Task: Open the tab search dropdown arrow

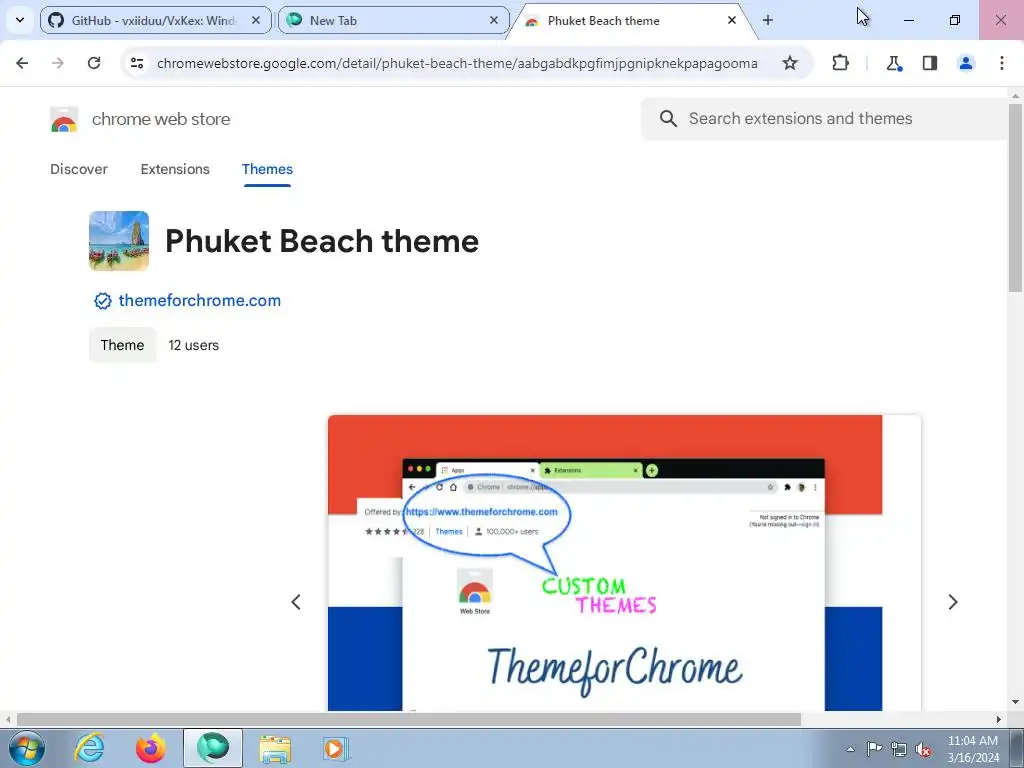Action: click(x=20, y=20)
